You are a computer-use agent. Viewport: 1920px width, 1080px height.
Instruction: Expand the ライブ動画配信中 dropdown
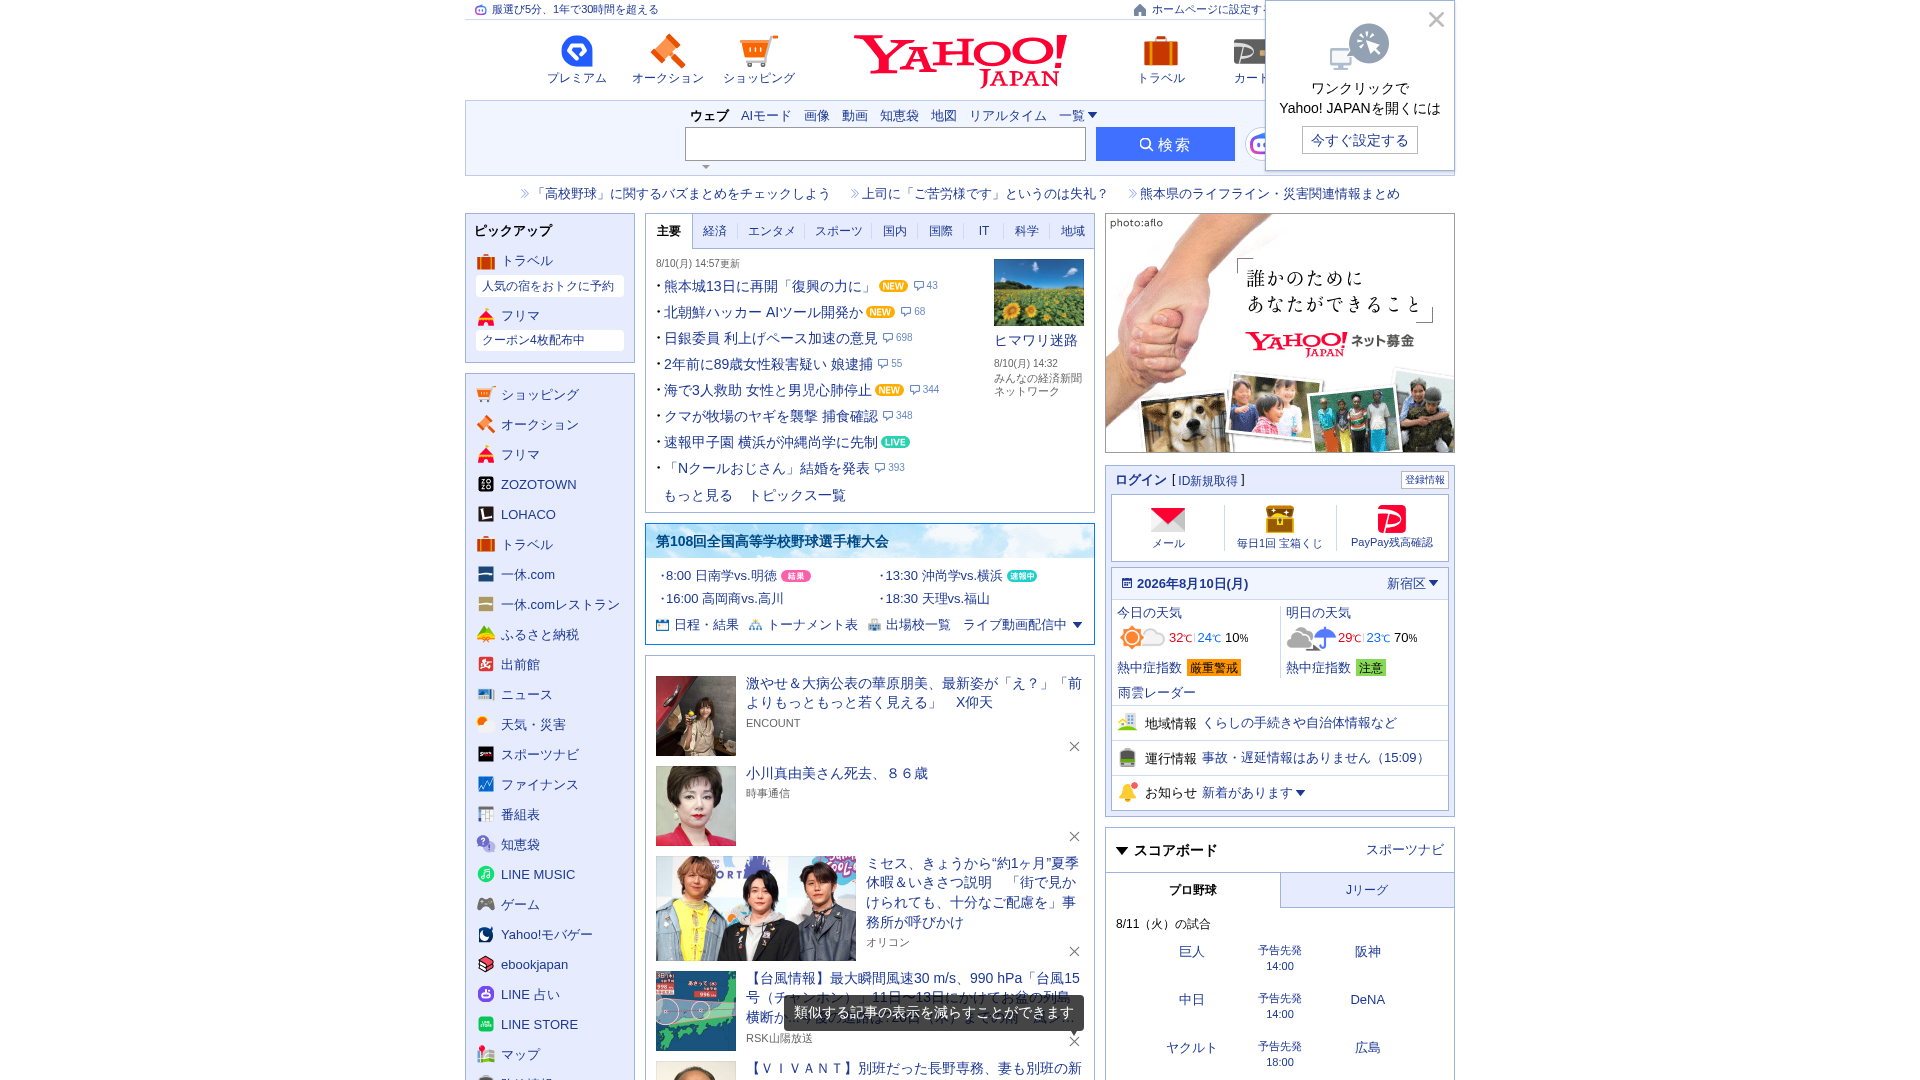[1022, 625]
